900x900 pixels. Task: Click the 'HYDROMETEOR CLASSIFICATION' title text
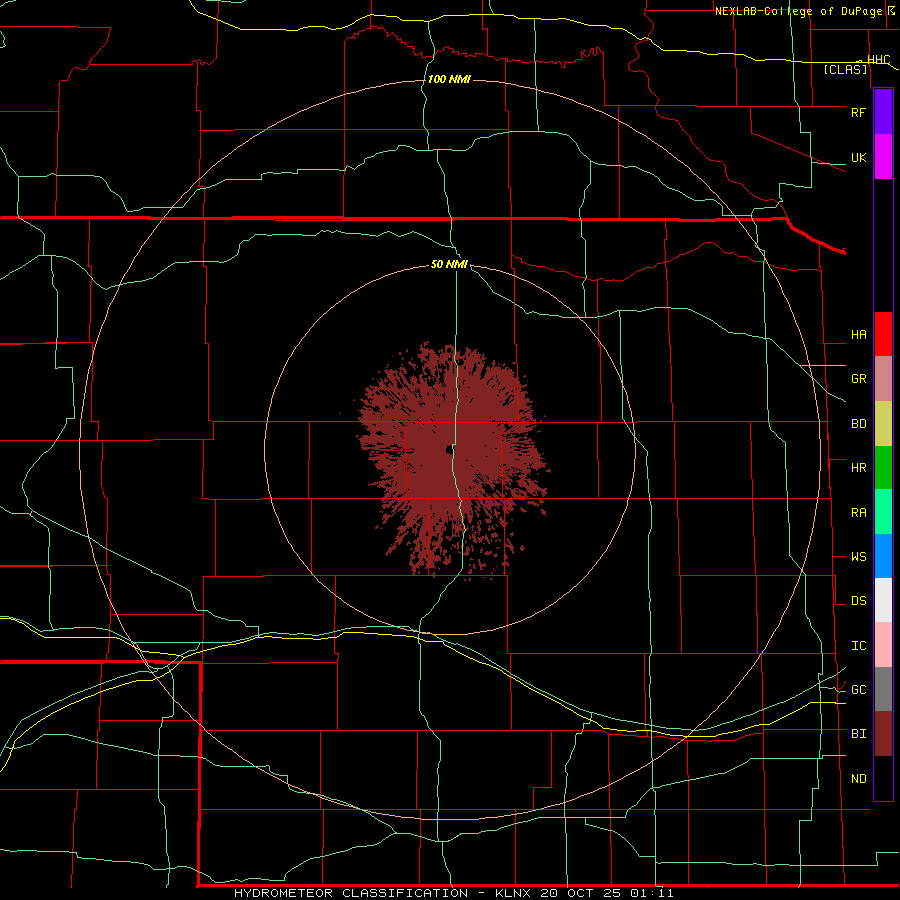tap(351, 893)
